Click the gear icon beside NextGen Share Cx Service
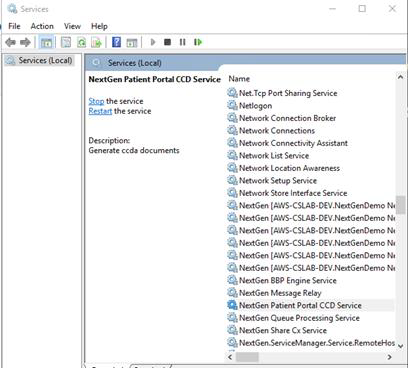Viewport: 408px width, 372px height. (232, 330)
